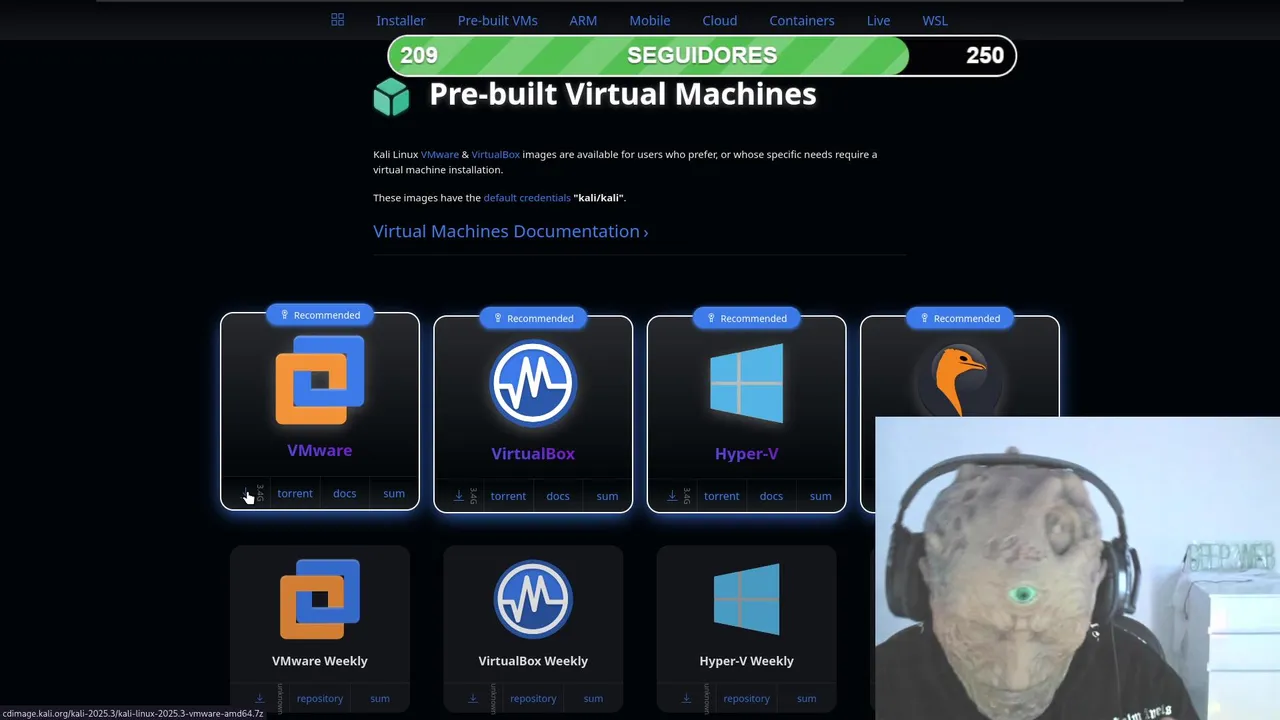Screen dimensions: 1280x720
Task: View the VirtualBox Weekly sum
Action: click(x=593, y=699)
